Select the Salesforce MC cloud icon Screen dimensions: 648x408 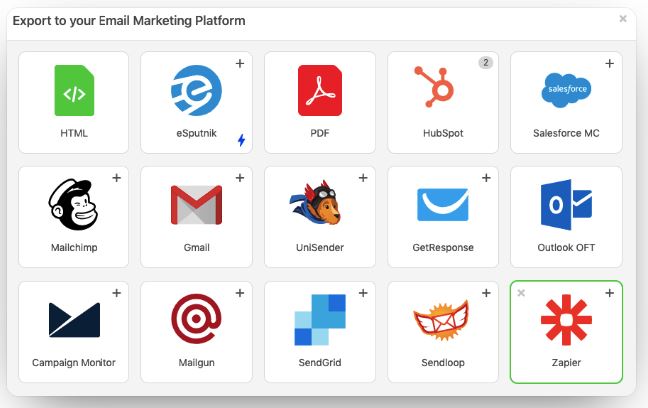click(x=566, y=90)
